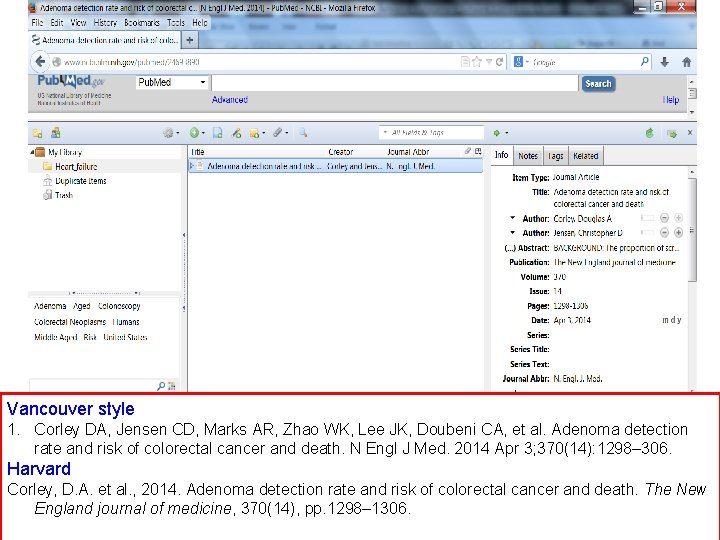The image size is (720, 540).
Task: Select Info tab
Action: point(501,155)
